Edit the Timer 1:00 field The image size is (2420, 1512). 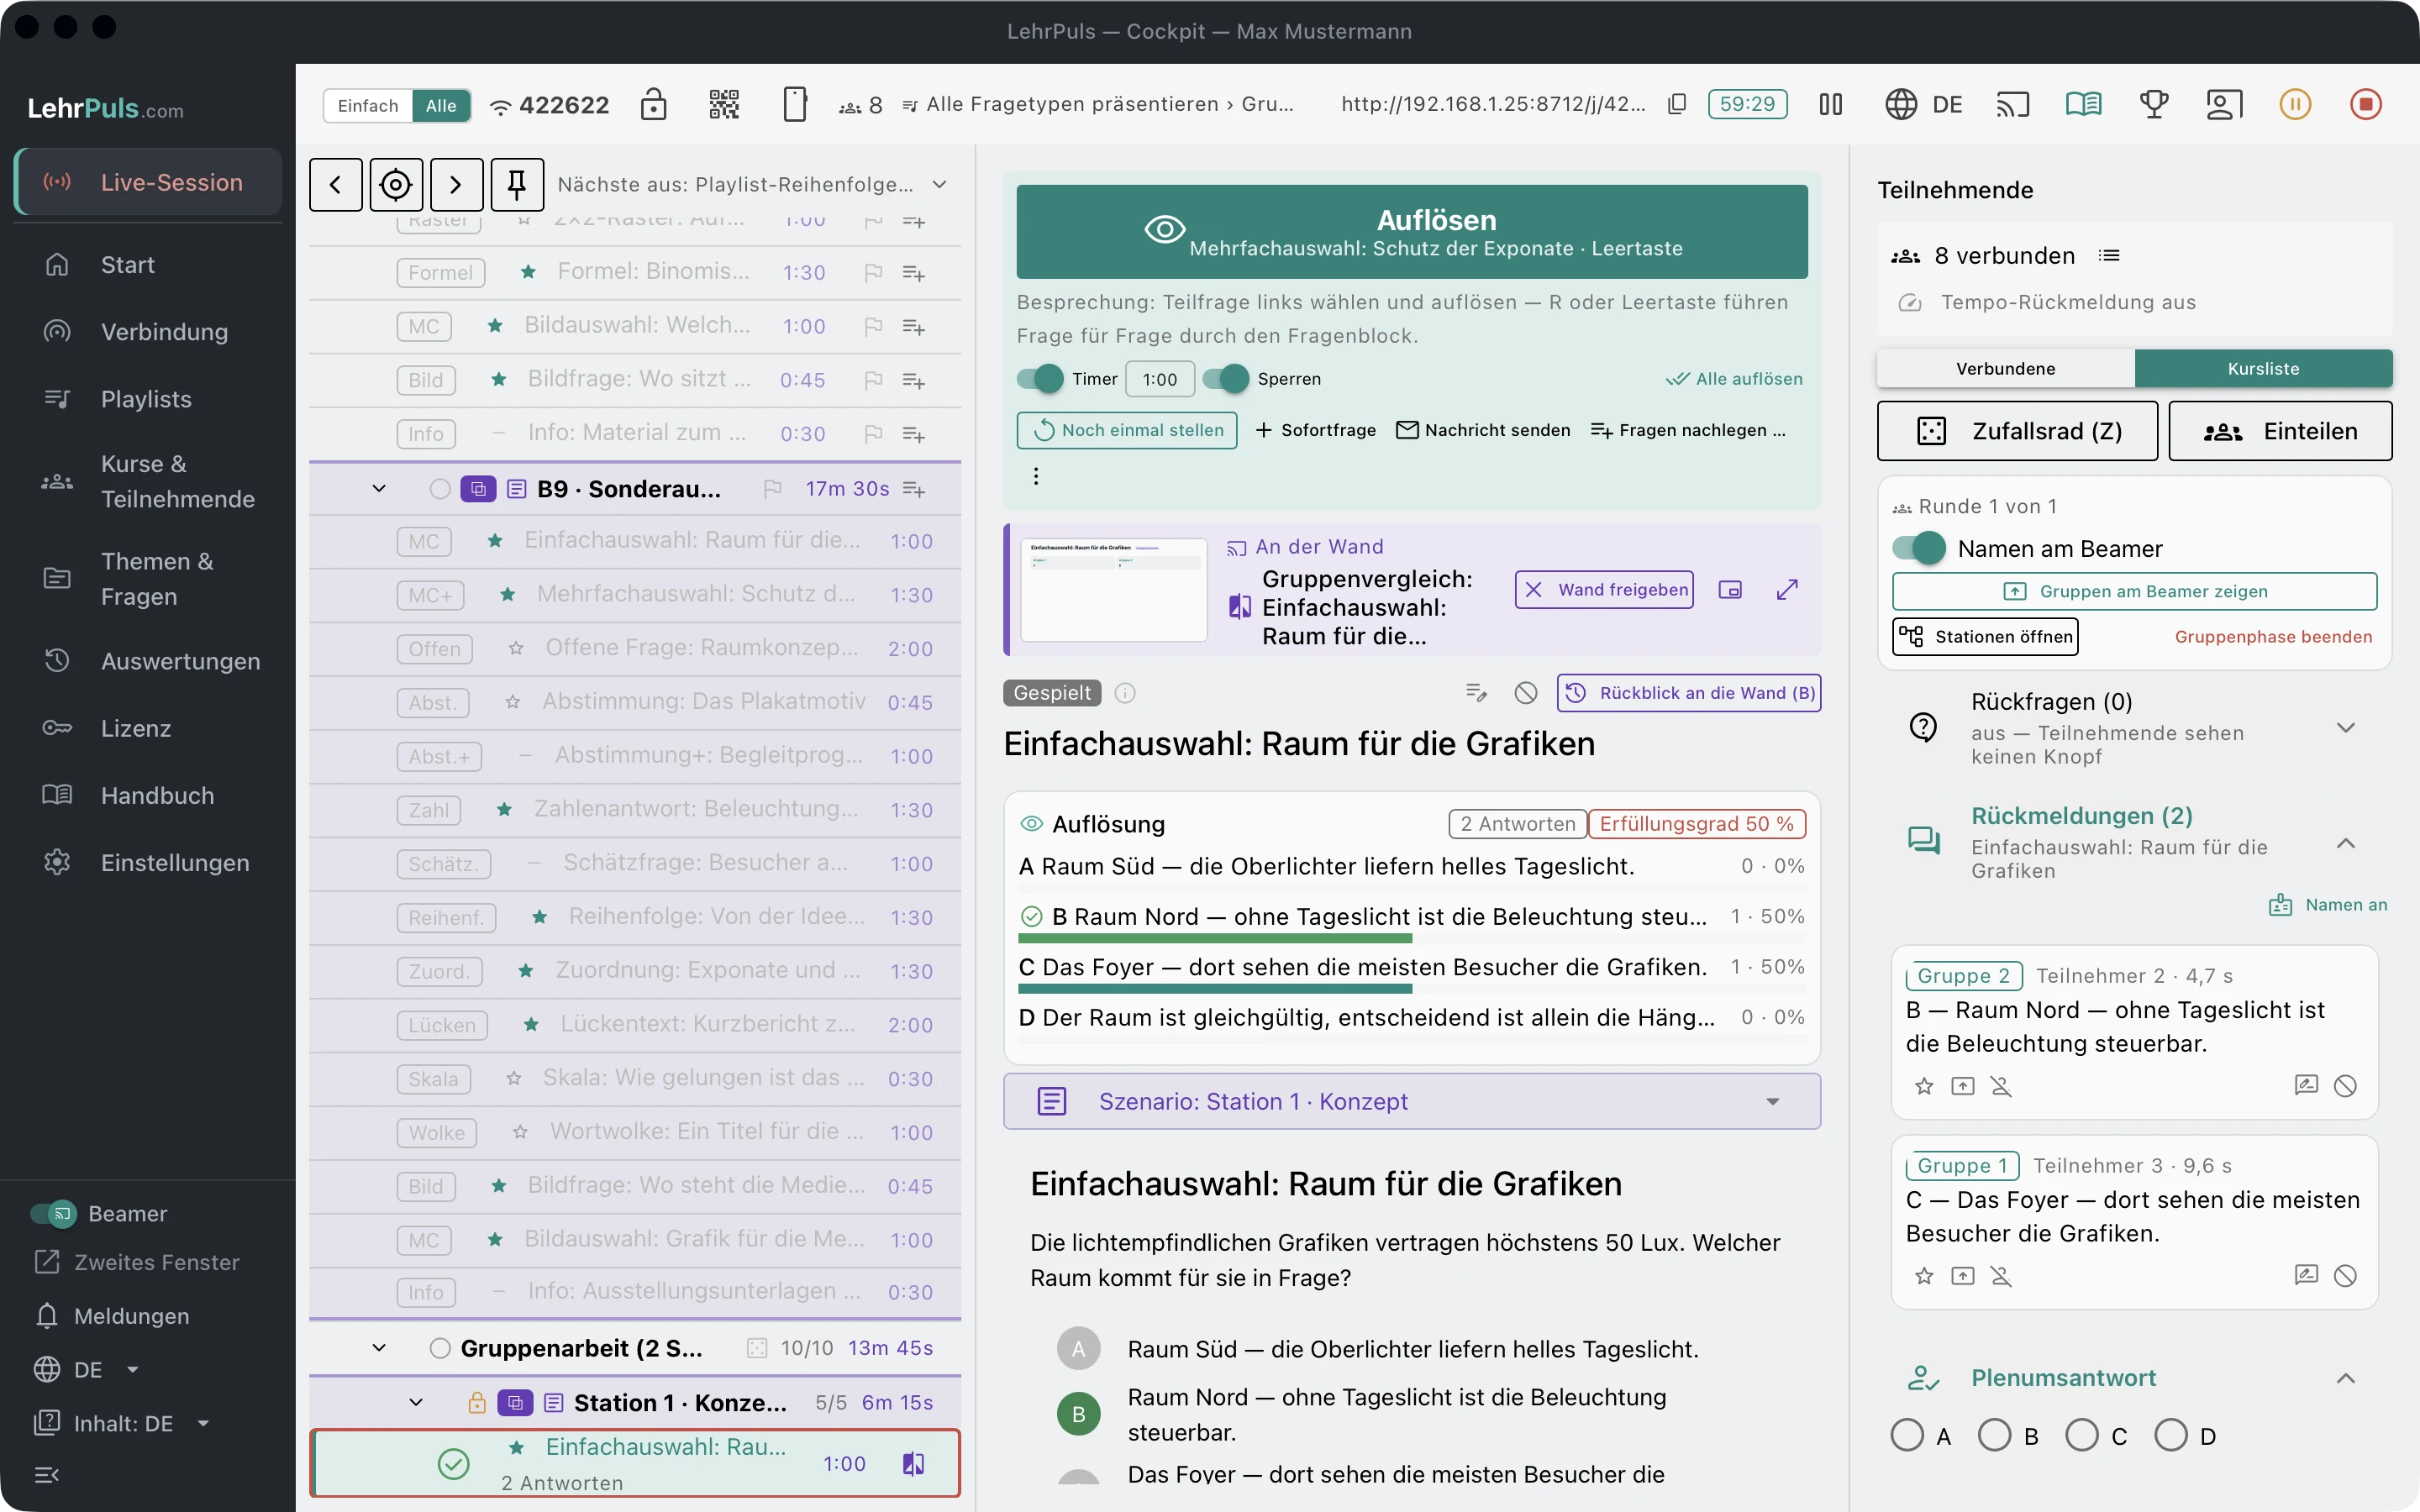click(1160, 379)
